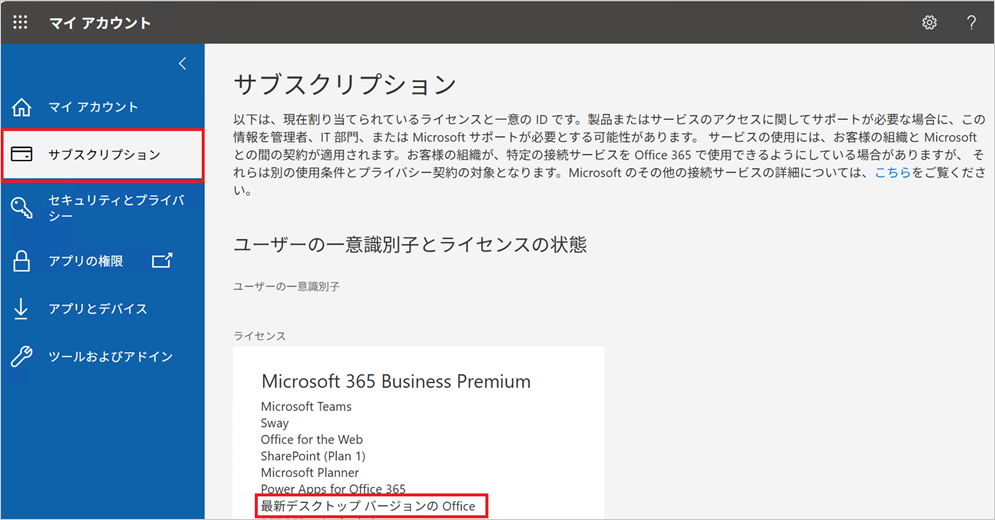Open the settings gear in header
This screenshot has height=520, width=995.
tap(929, 22)
